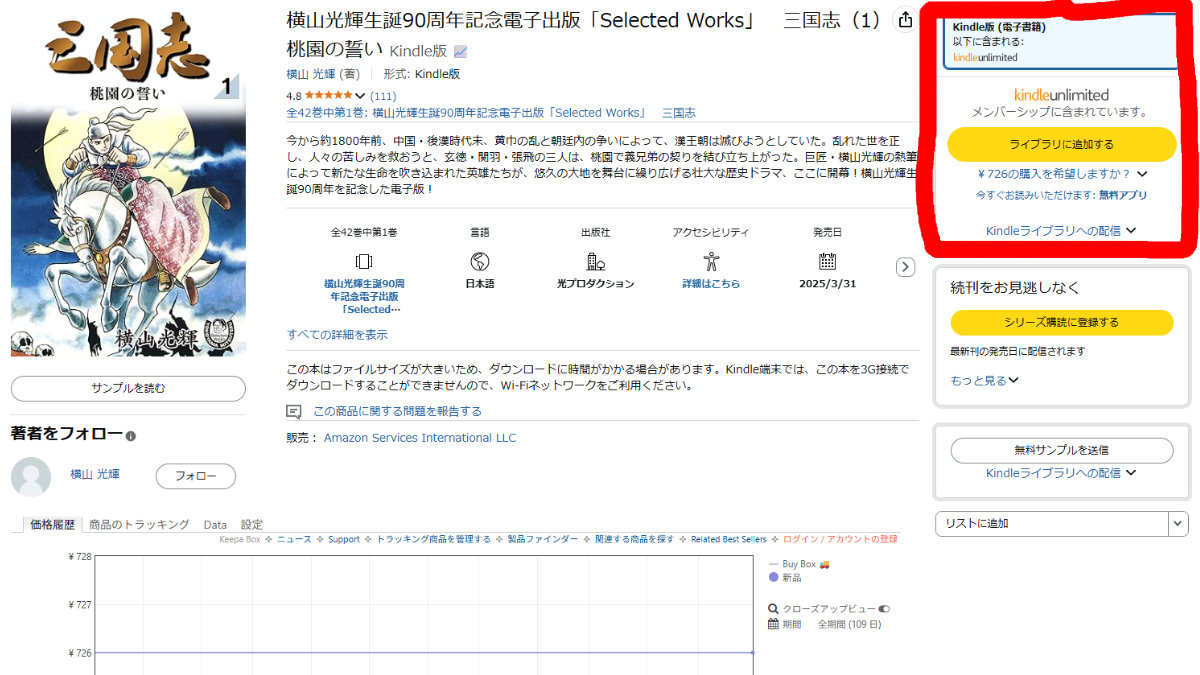Open the 製品ファインダー link

pyautogui.click(x=542, y=539)
